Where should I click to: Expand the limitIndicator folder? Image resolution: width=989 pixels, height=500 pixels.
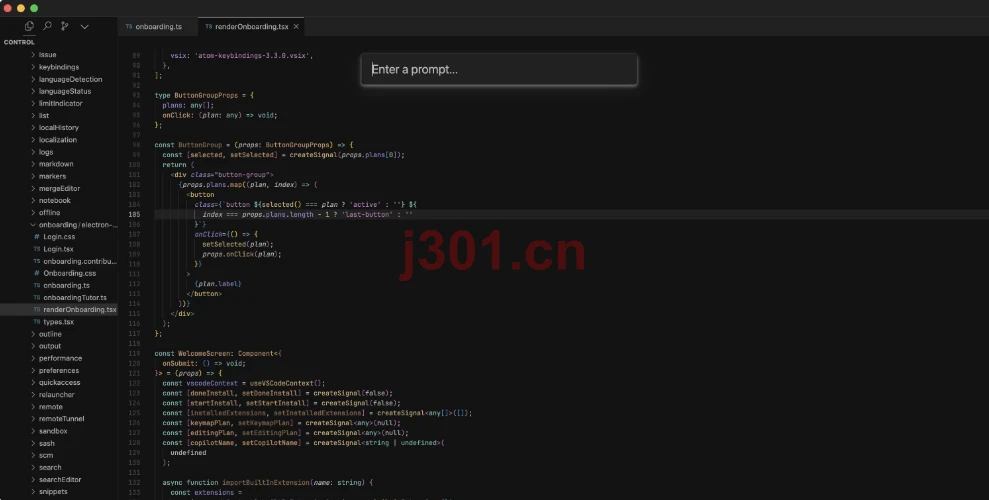click(59, 103)
